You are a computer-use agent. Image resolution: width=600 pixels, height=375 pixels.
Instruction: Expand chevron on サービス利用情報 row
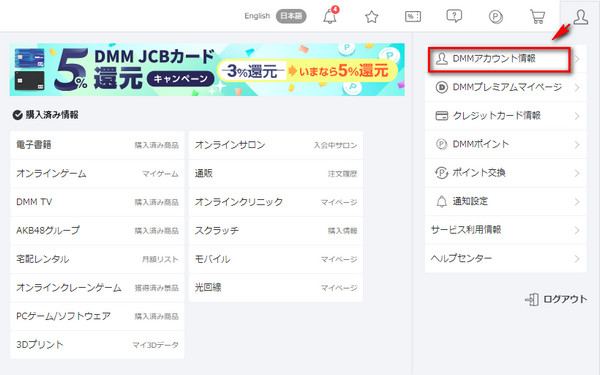[577, 230]
